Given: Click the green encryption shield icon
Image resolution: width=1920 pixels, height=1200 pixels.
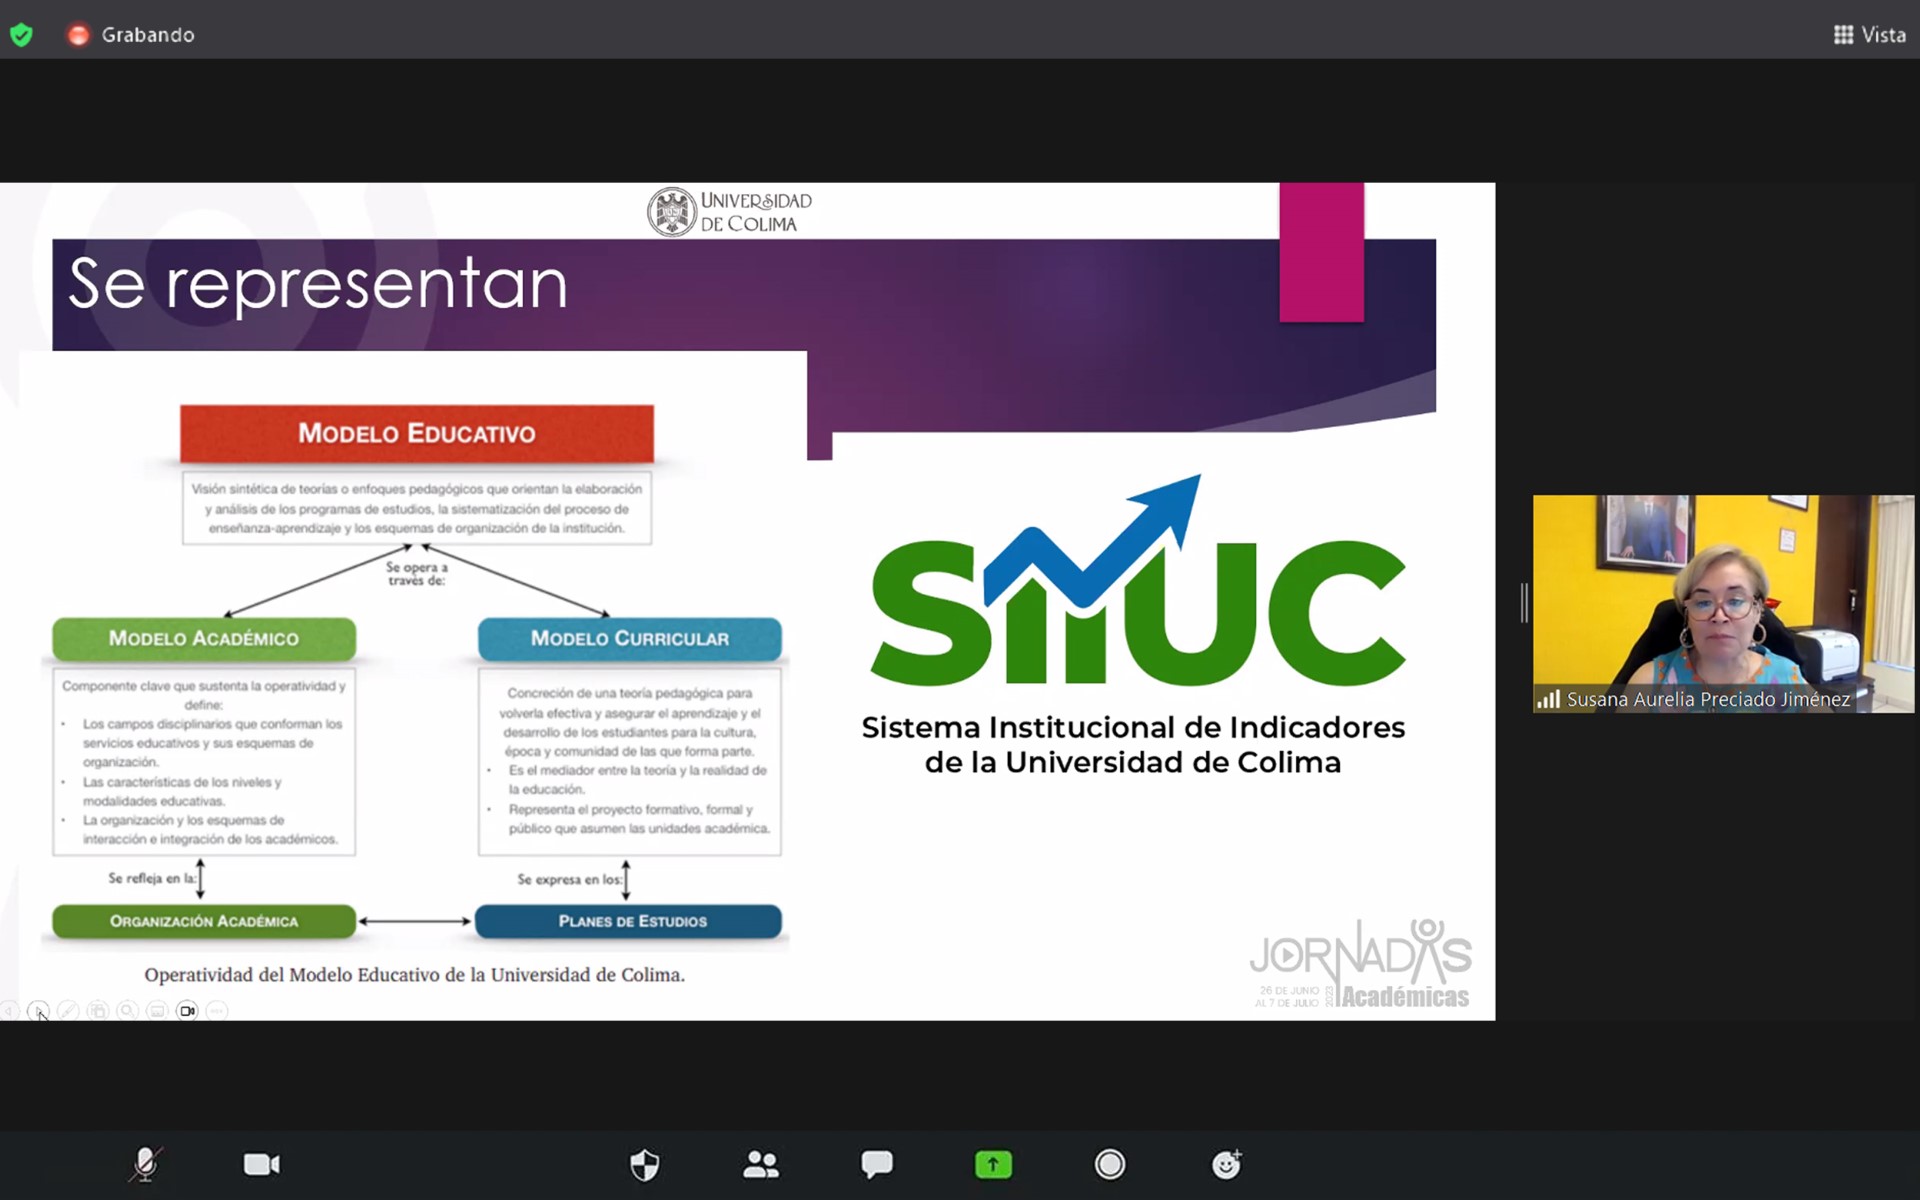Looking at the screenshot, I should (21, 35).
